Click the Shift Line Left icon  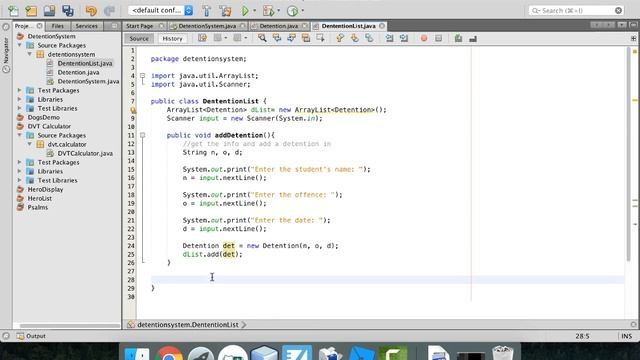[x=389, y=38]
